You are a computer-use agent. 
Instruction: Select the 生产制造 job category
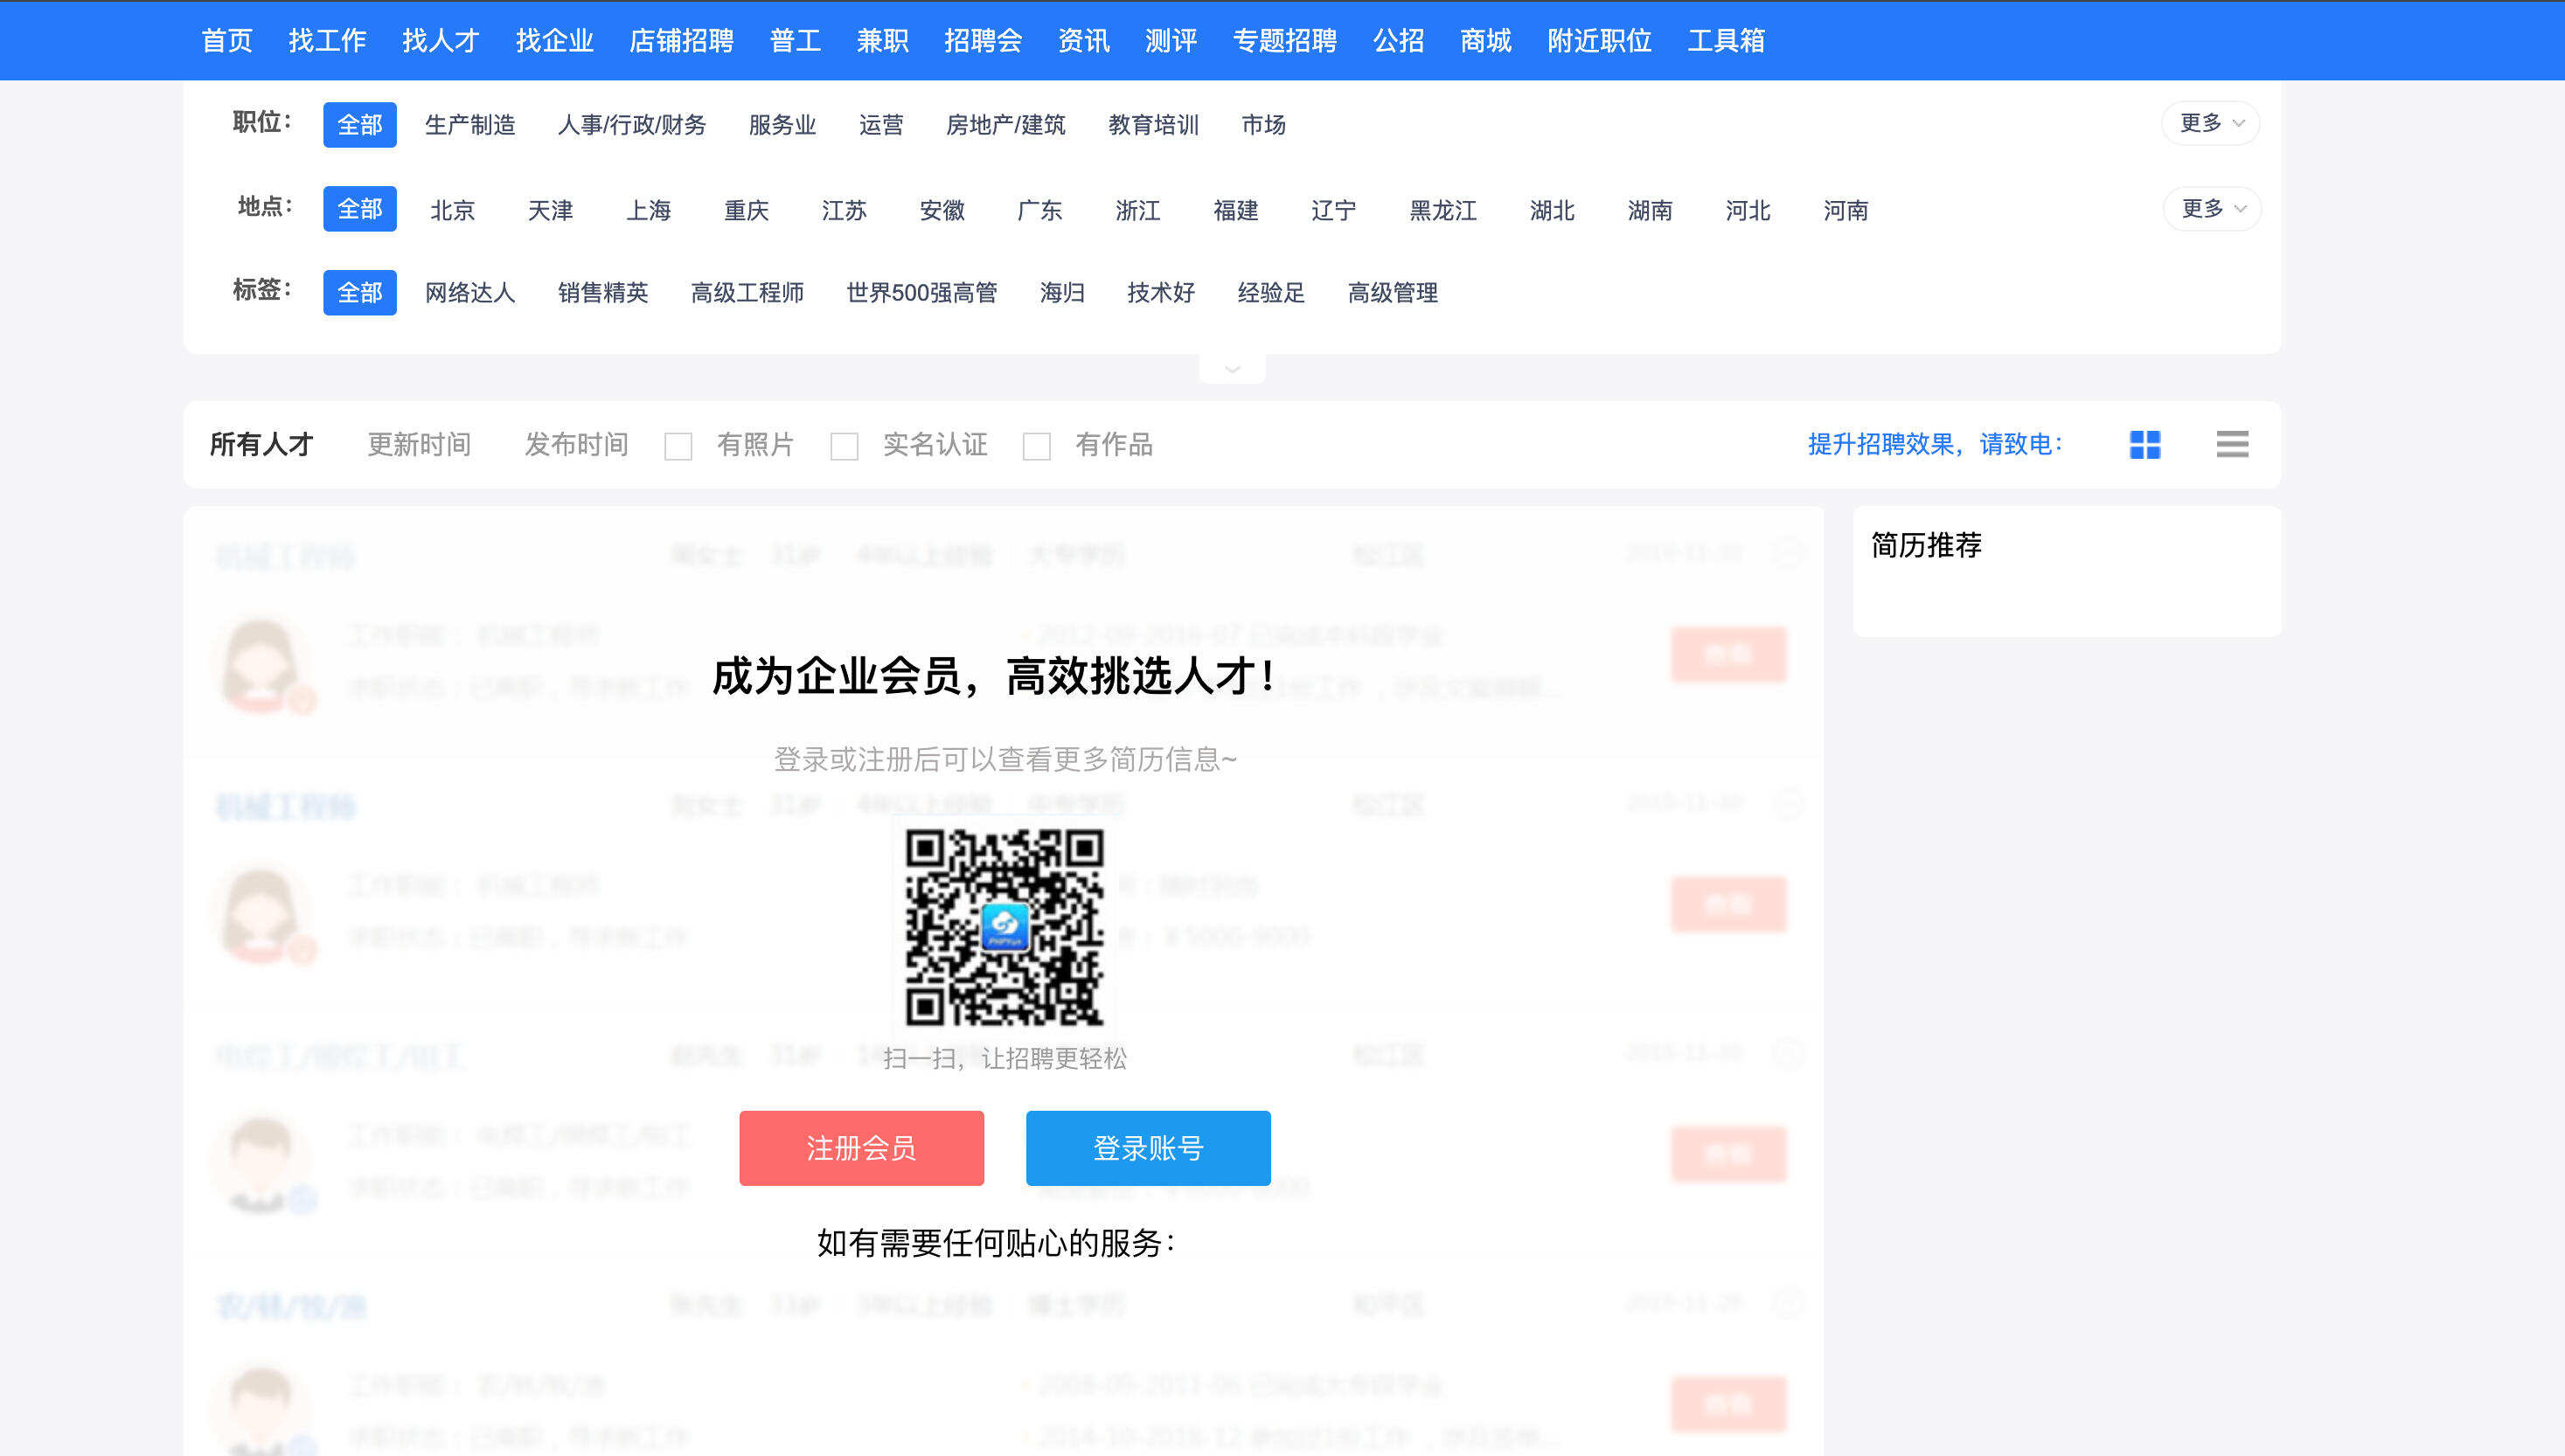pos(470,125)
